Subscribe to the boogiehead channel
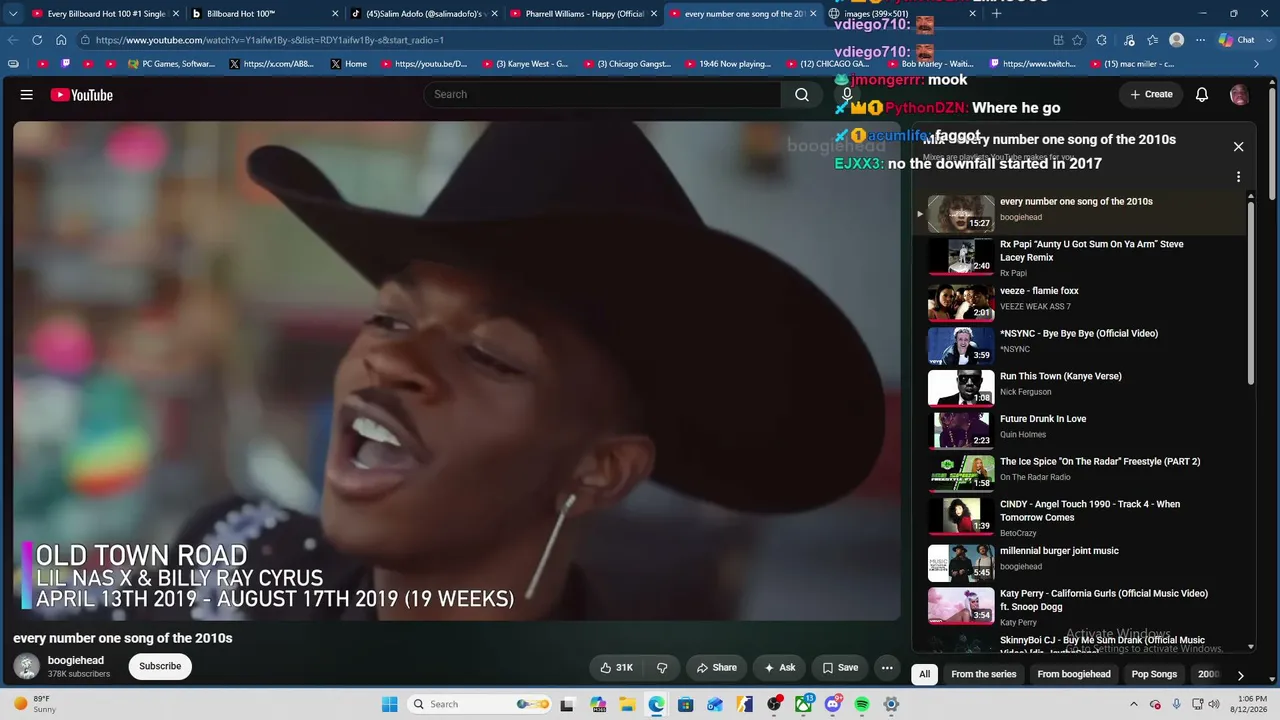Screen dimensions: 1280x720 (x=160, y=667)
